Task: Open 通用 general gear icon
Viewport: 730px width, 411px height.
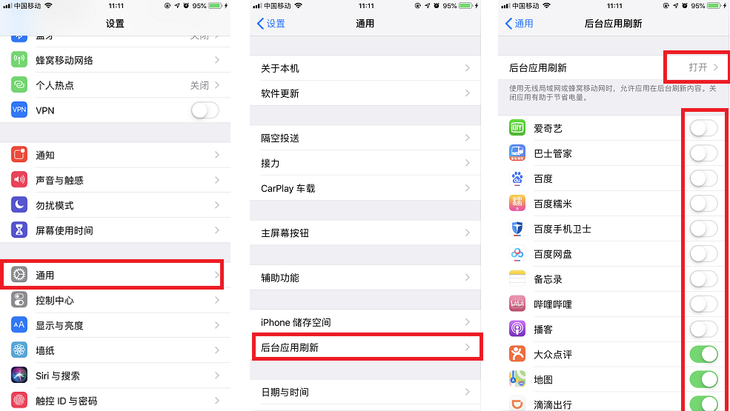Action: pos(19,275)
